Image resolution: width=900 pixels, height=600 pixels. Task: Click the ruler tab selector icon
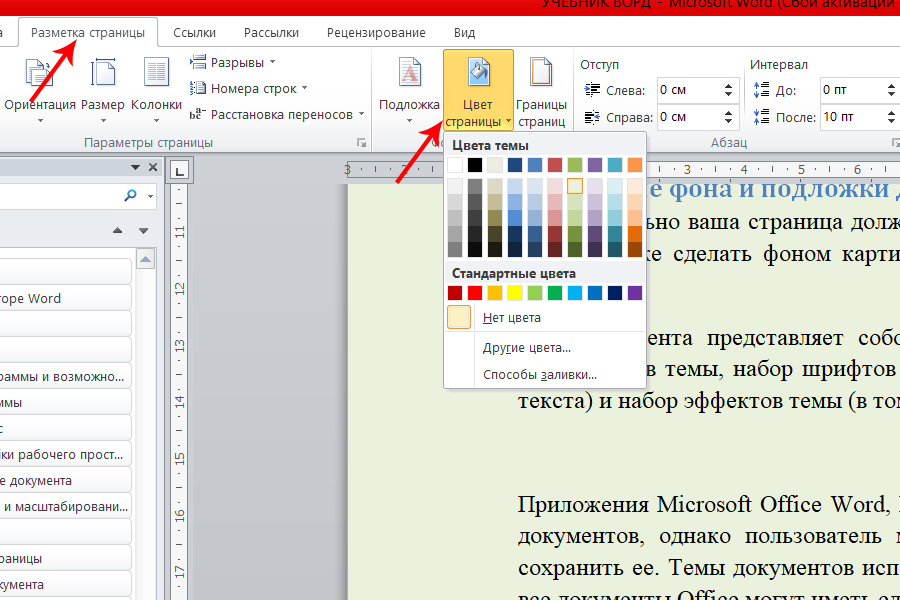(180, 172)
